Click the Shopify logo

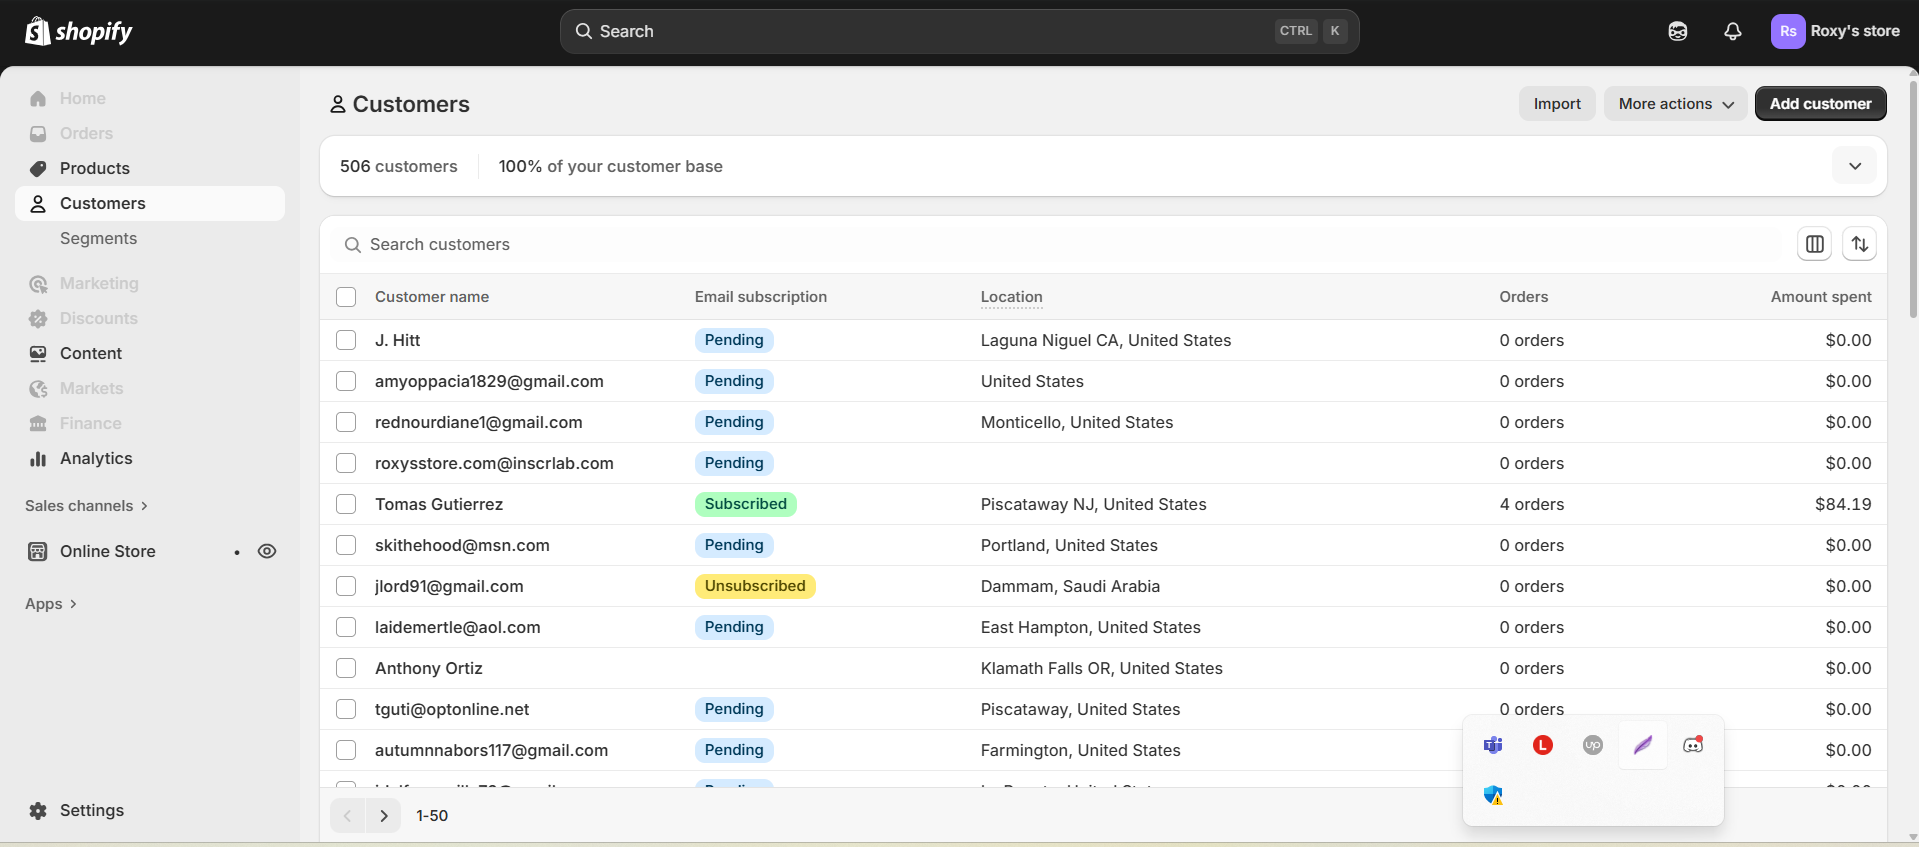click(79, 32)
